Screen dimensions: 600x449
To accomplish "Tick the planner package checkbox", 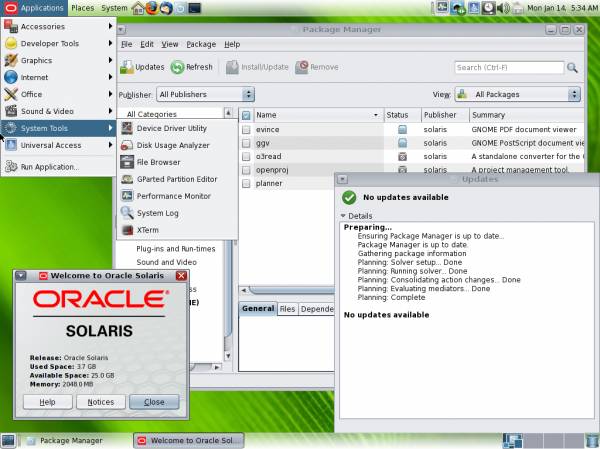I will [x=246, y=183].
